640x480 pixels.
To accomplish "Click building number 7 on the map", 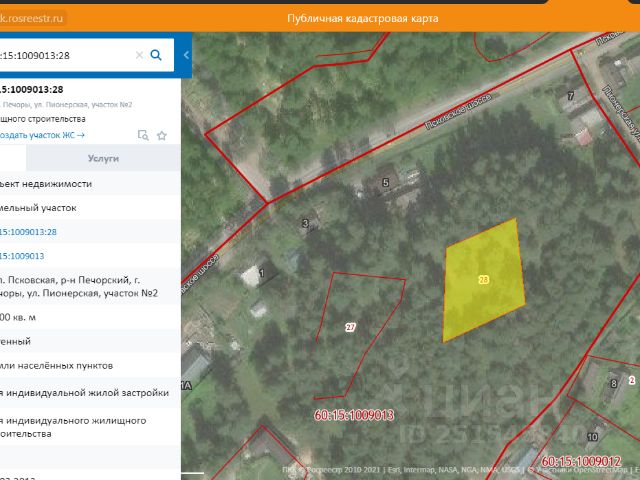I will click(x=571, y=96).
